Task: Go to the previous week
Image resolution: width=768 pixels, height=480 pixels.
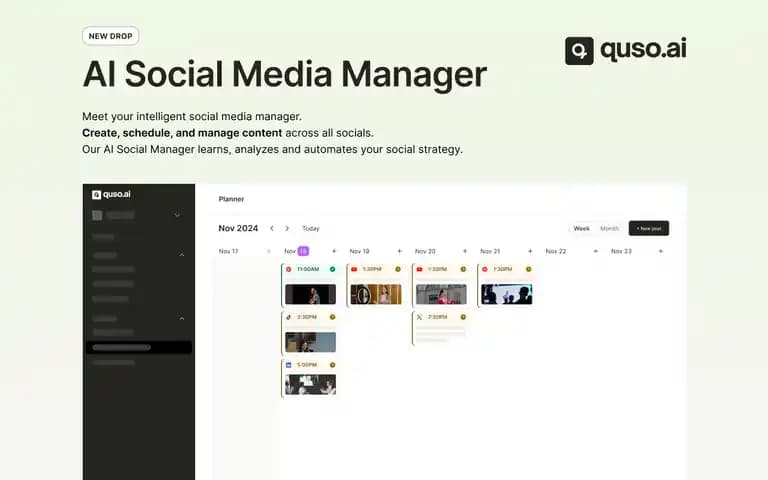Action: [x=272, y=228]
